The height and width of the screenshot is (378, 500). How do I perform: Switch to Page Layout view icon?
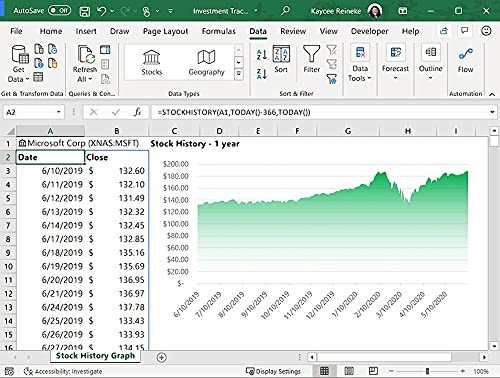click(x=349, y=371)
